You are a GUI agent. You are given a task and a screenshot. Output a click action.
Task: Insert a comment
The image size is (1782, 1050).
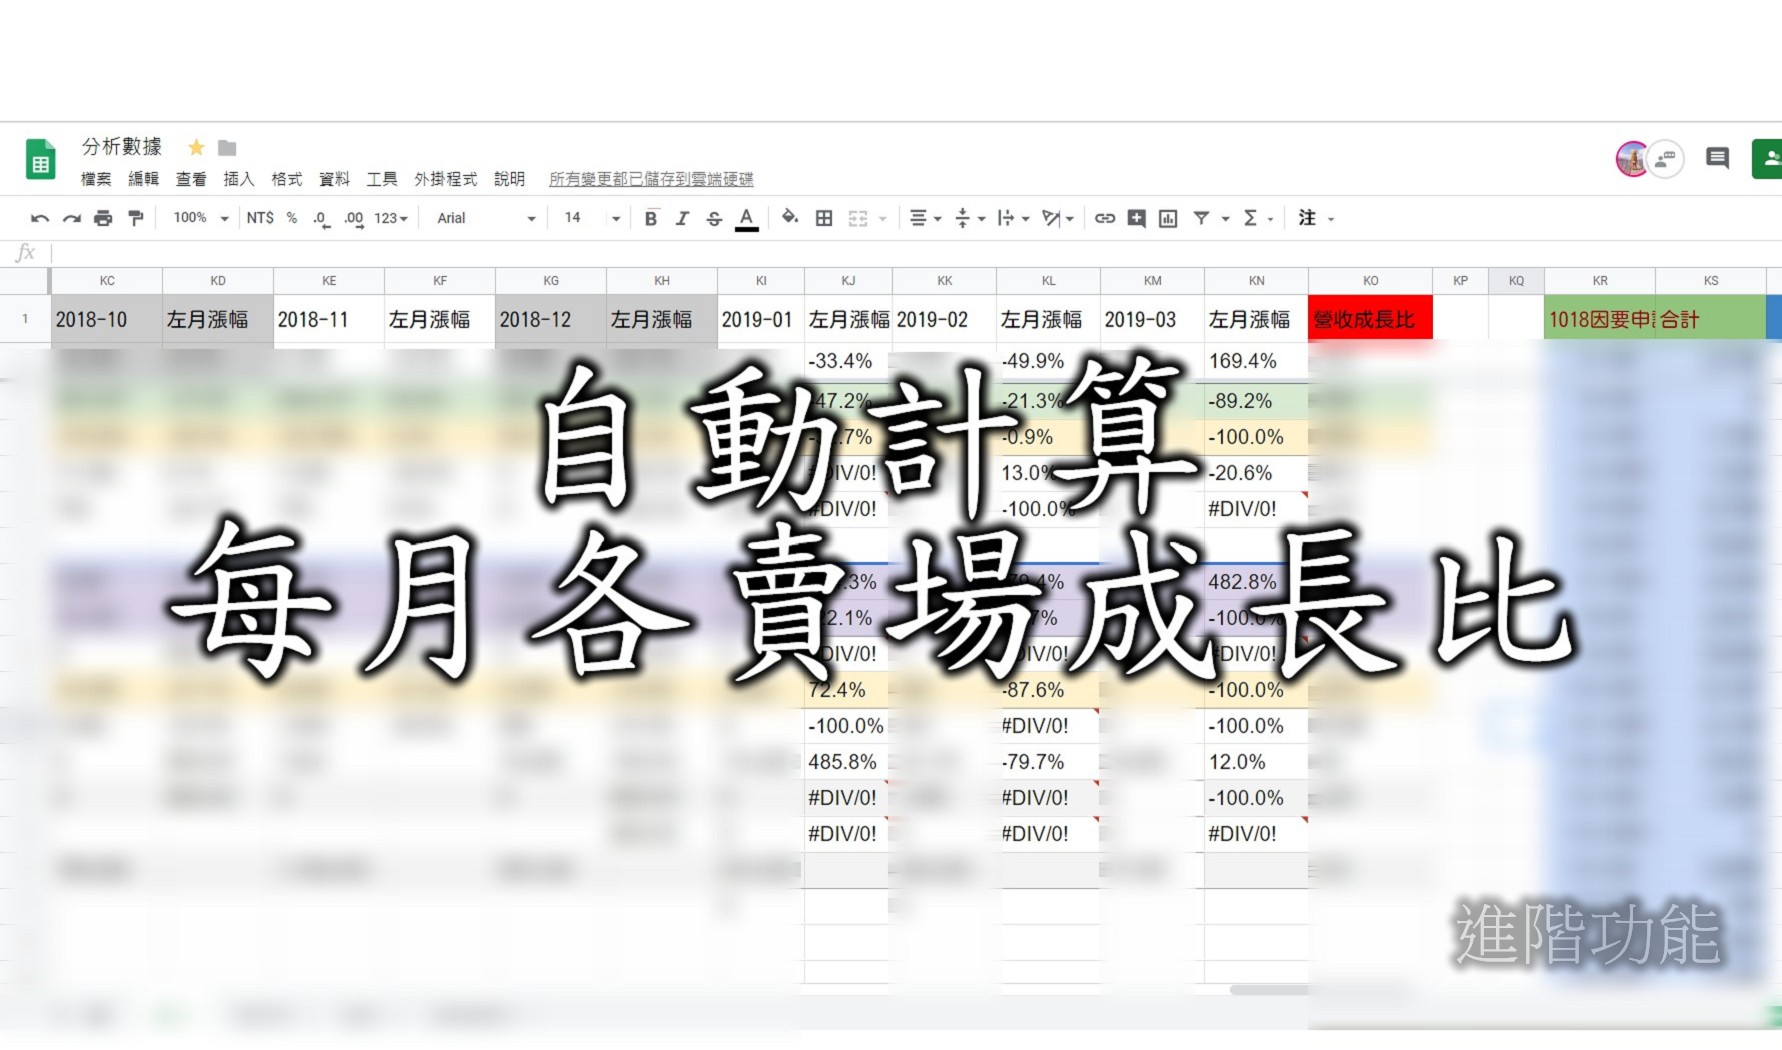(x=1135, y=217)
